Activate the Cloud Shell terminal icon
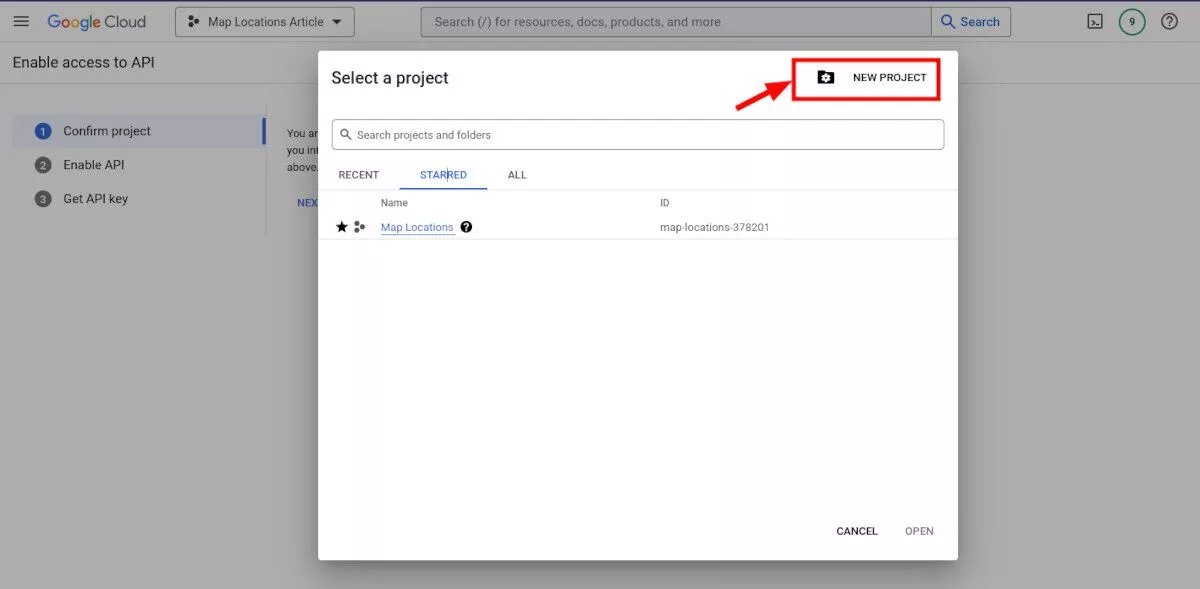 (1095, 22)
